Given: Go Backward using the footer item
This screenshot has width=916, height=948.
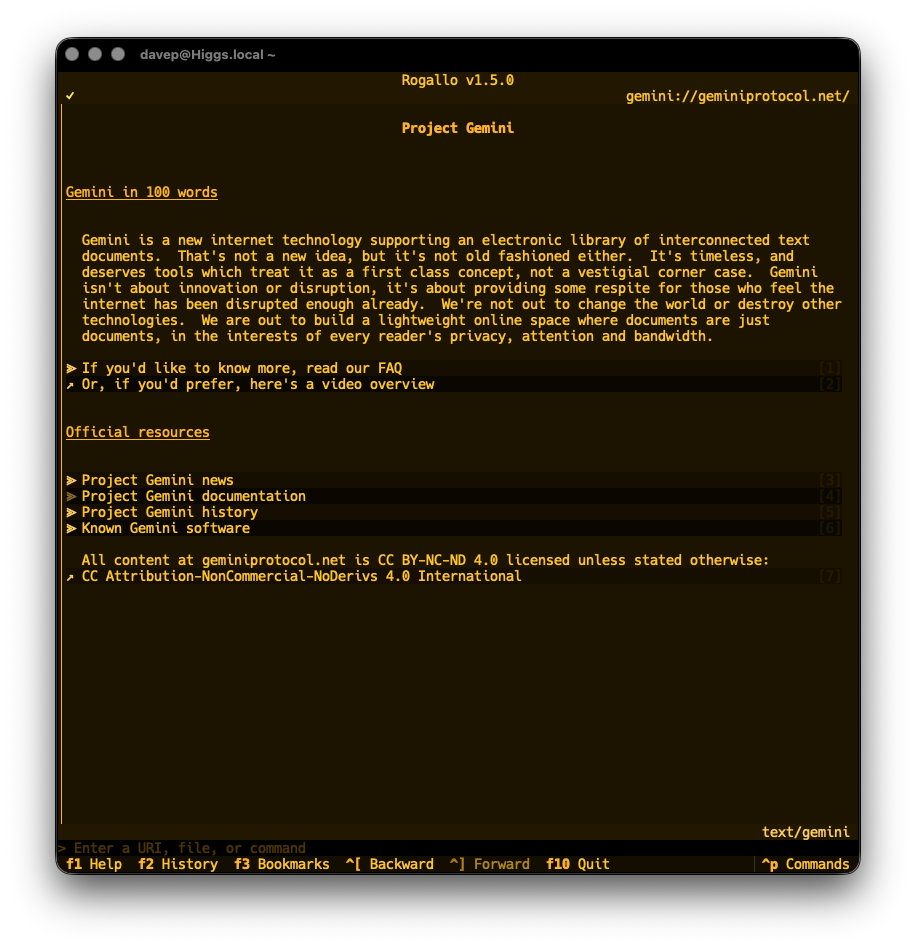Looking at the screenshot, I should coord(389,864).
